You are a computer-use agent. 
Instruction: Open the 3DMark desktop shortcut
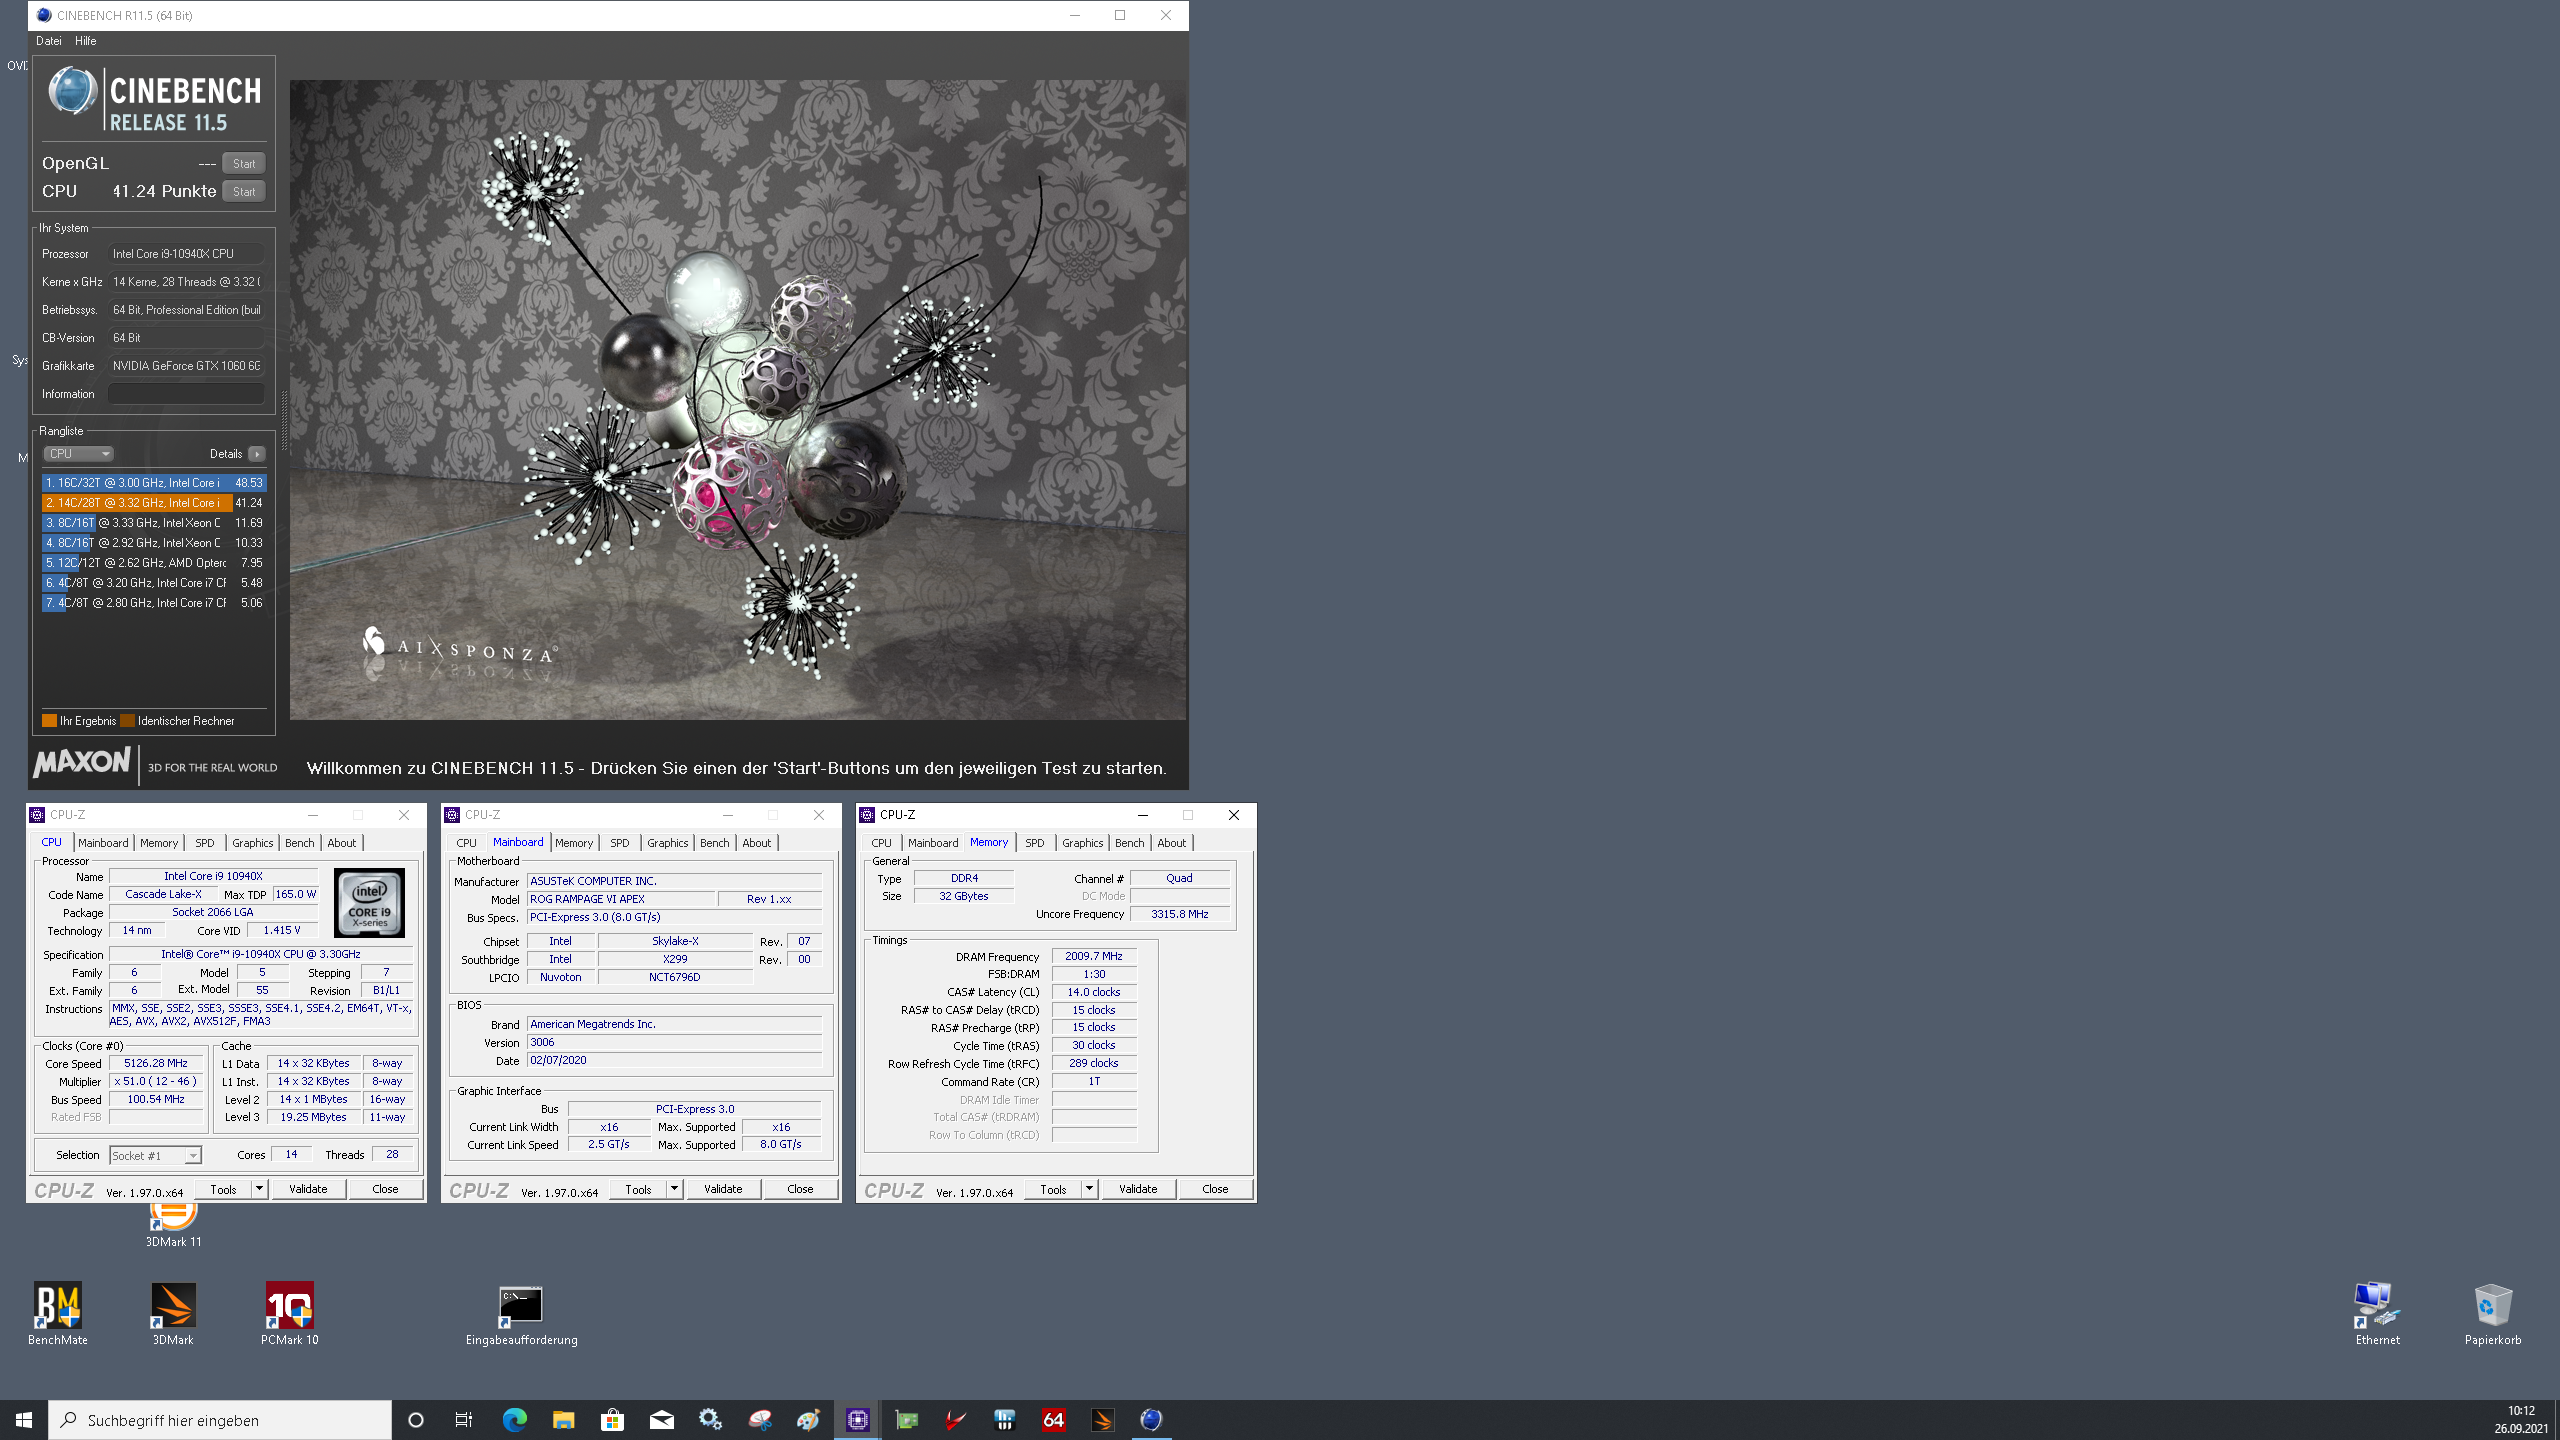point(173,1313)
